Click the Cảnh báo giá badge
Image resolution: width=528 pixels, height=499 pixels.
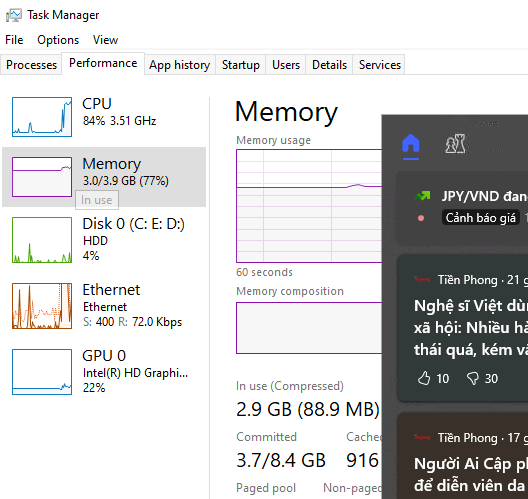click(x=481, y=218)
